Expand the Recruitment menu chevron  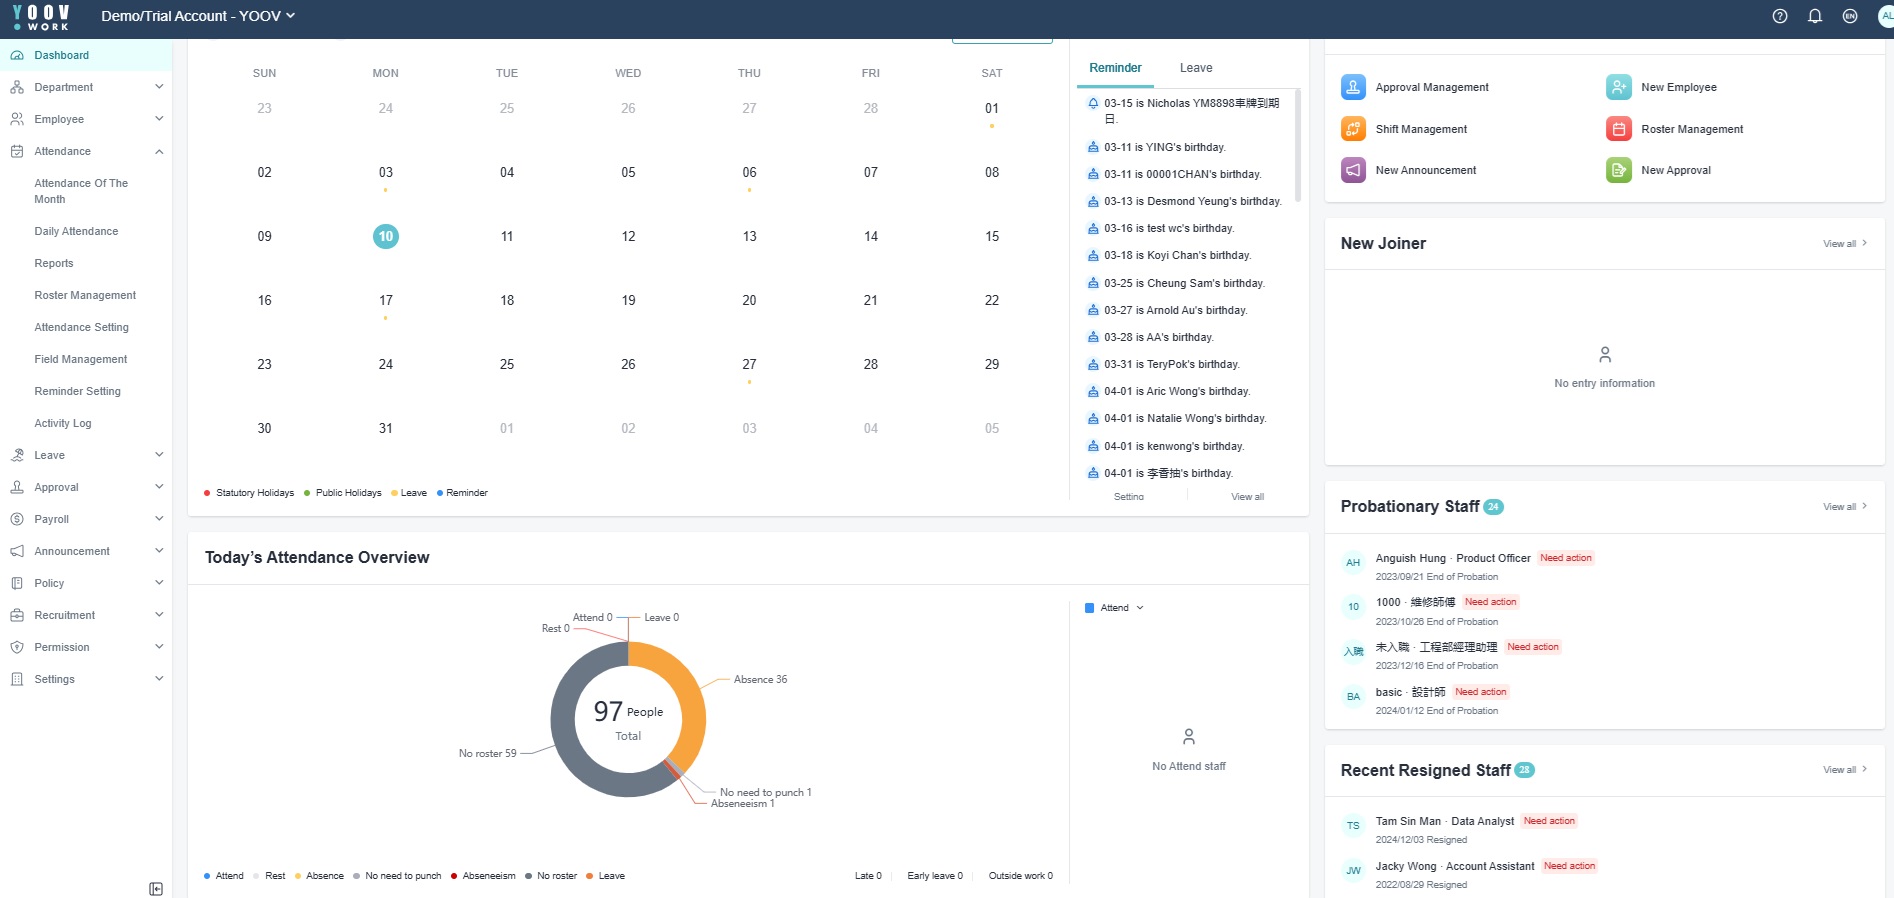159,615
